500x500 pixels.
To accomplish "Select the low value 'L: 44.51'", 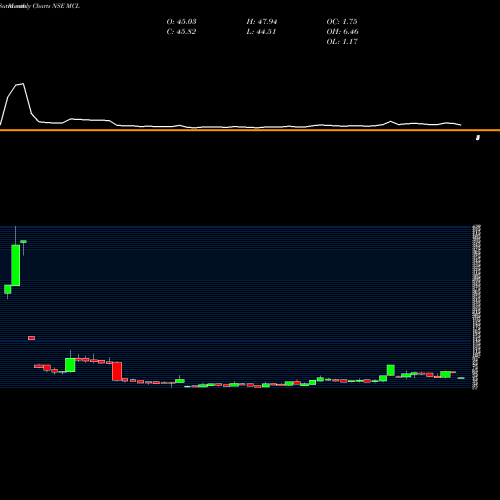I will point(261,32).
